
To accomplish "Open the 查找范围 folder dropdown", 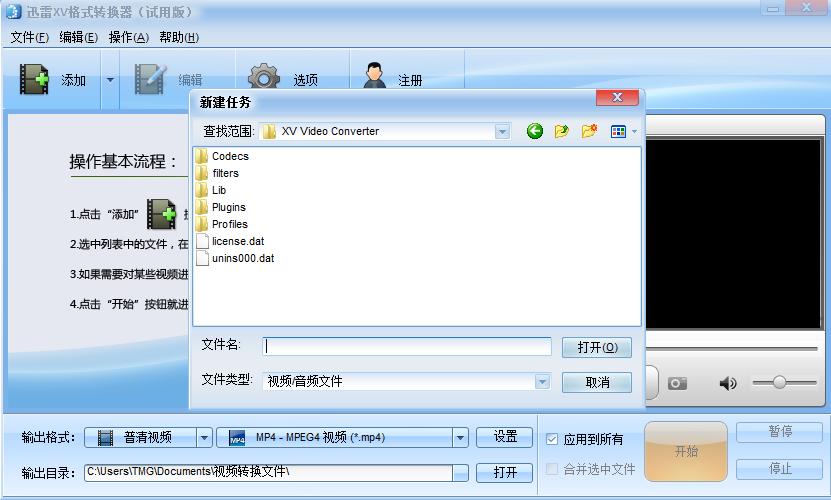I will [502, 131].
